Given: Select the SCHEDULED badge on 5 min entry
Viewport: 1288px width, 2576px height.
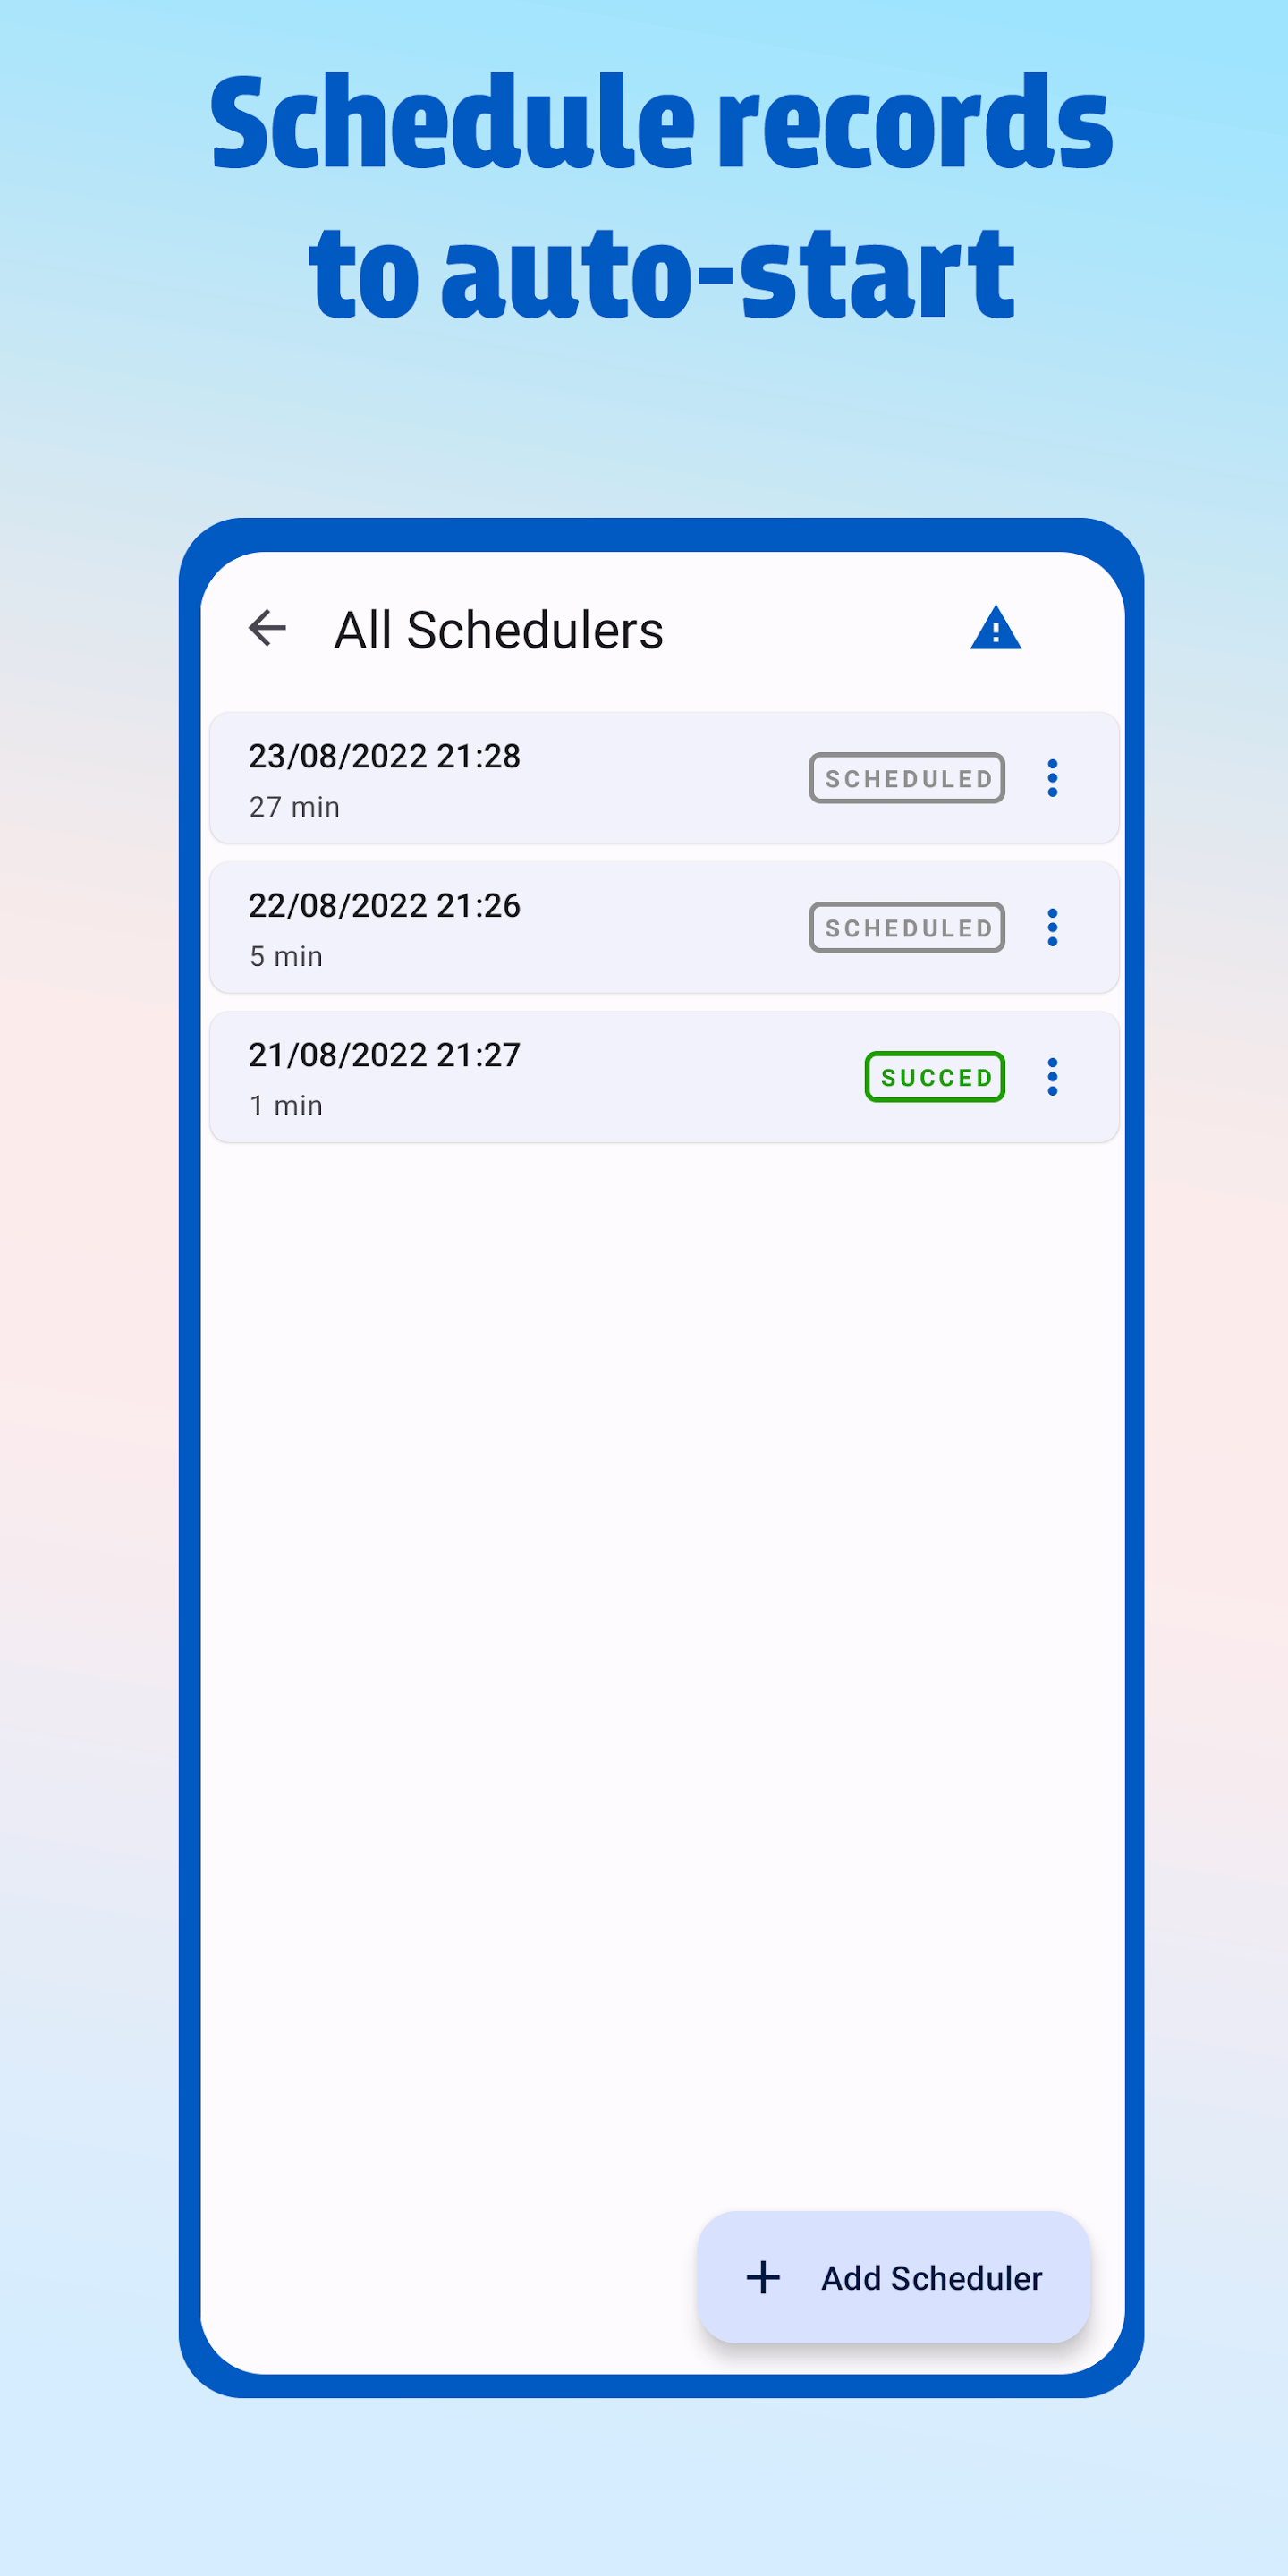Looking at the screenshot, I should [907, 928].
